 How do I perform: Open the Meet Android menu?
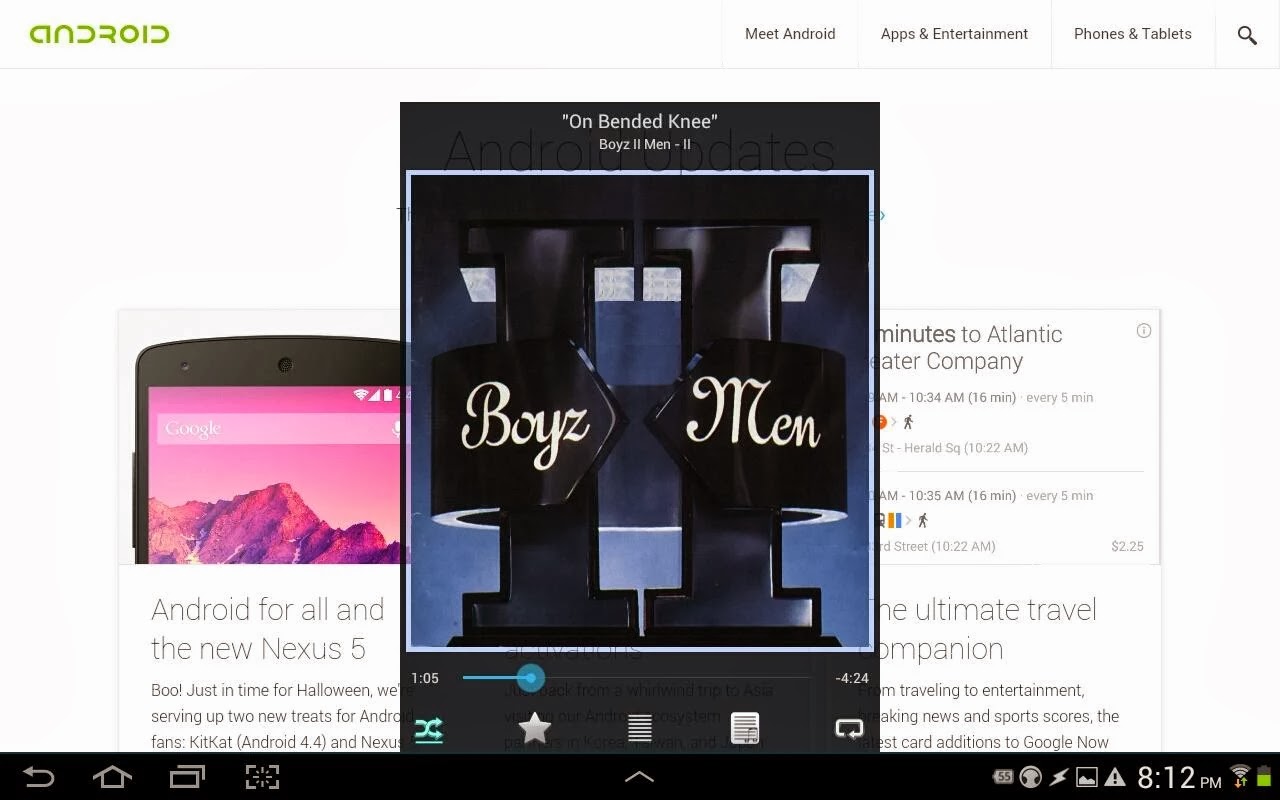[790, 34]
